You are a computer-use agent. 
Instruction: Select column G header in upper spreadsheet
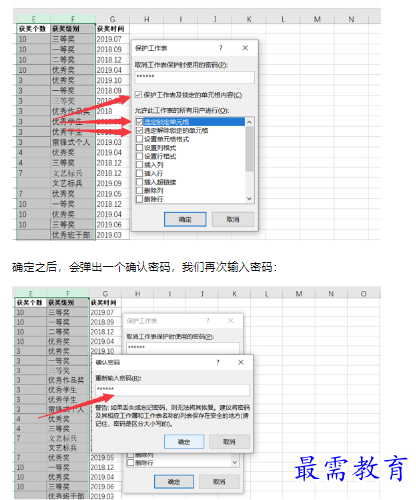pos(112,19)
